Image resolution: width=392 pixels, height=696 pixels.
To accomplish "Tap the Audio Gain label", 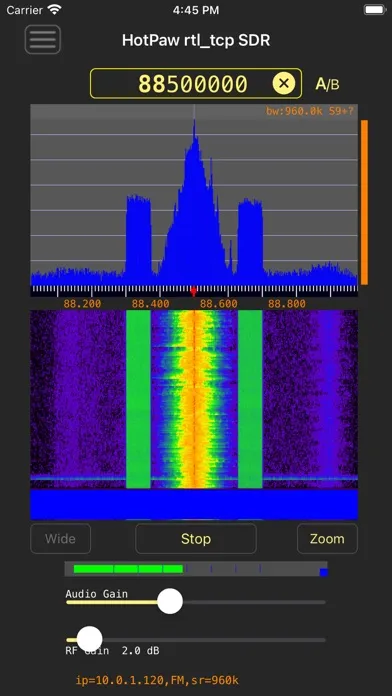I will [x=96, y=593].
